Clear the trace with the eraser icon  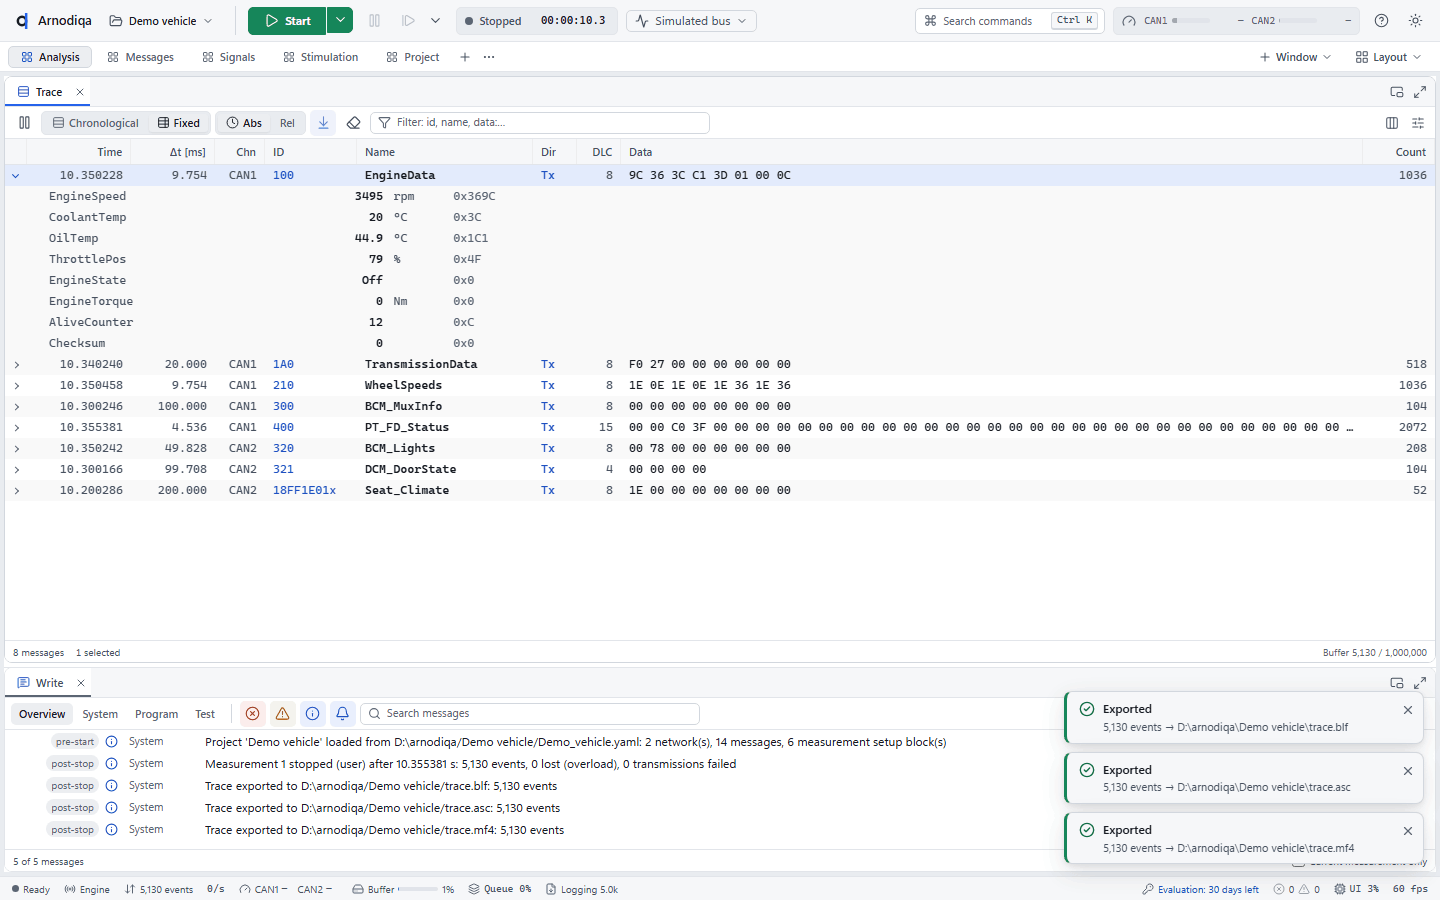tap(353, 123)
